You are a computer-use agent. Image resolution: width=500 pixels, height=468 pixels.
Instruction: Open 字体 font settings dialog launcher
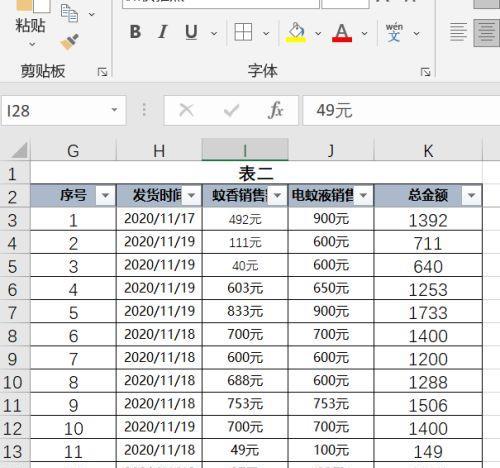pos(425,72)
